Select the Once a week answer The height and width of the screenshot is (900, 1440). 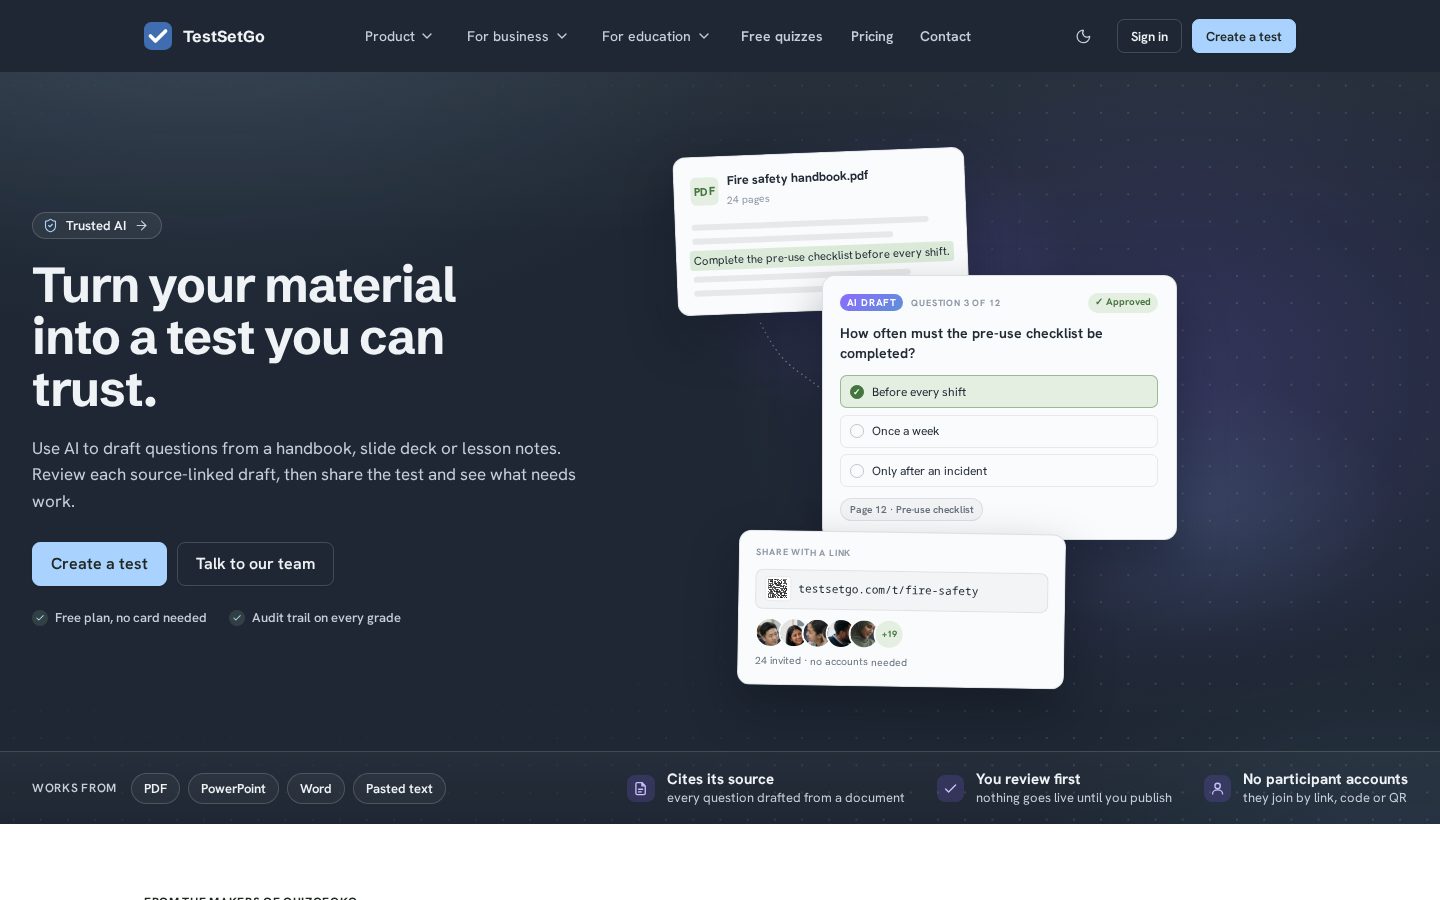tap(999, 431)
